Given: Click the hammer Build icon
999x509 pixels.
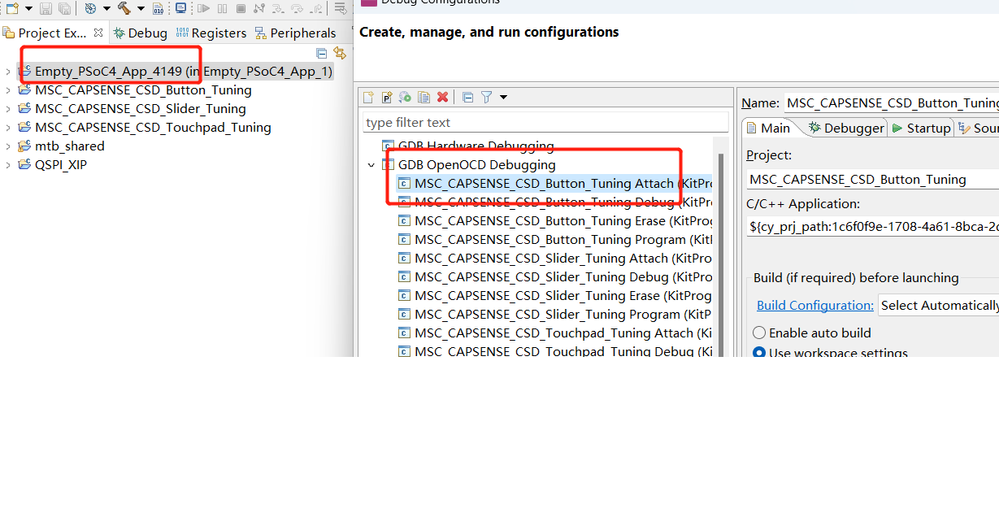Looking at the screenshot, I should tap(124, 8).
